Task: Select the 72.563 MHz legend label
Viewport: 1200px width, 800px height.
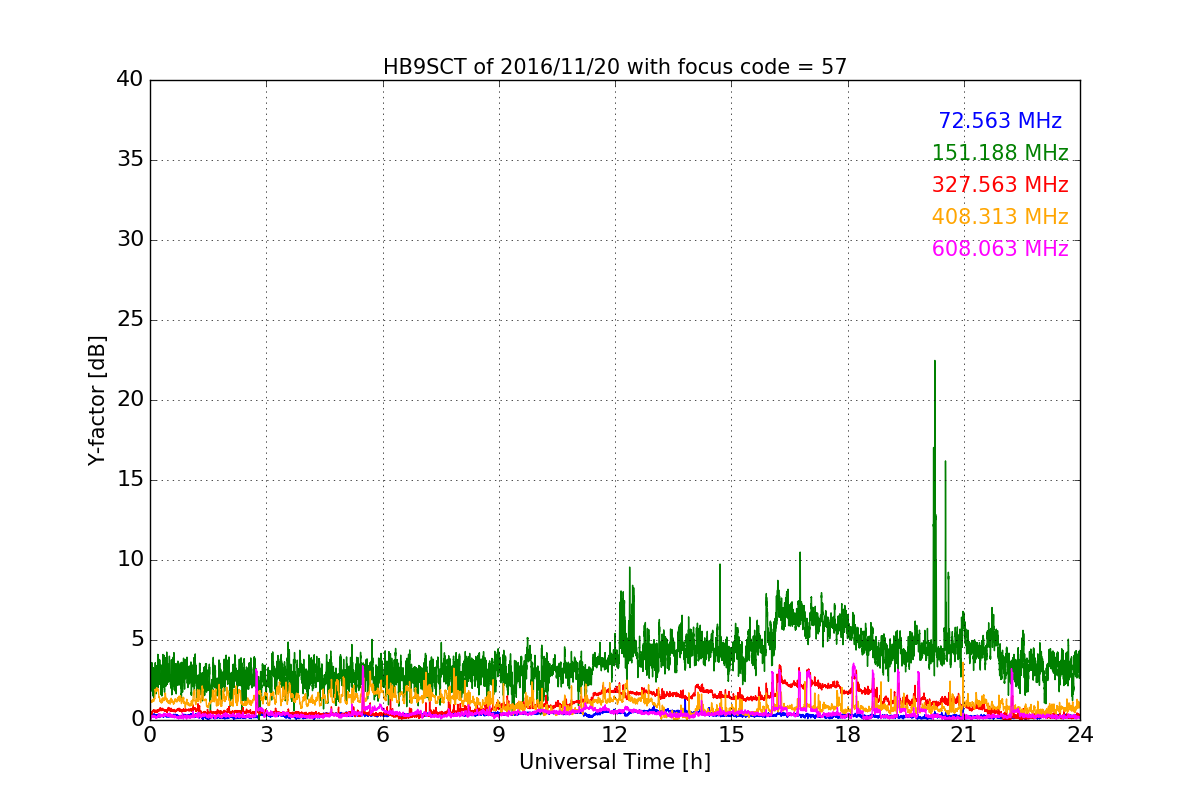Action: pos(1000,121)
